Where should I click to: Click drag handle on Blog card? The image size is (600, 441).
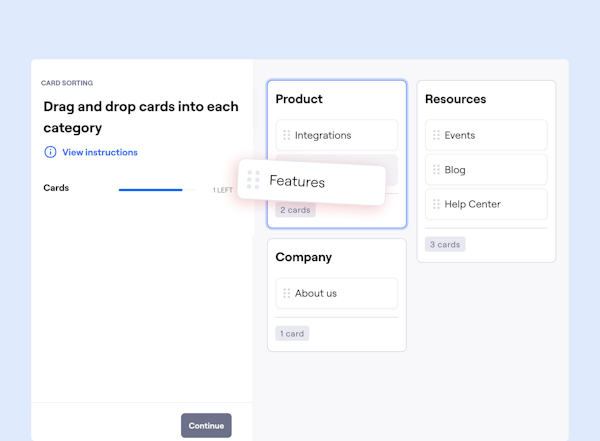click(x=436, y=170)
